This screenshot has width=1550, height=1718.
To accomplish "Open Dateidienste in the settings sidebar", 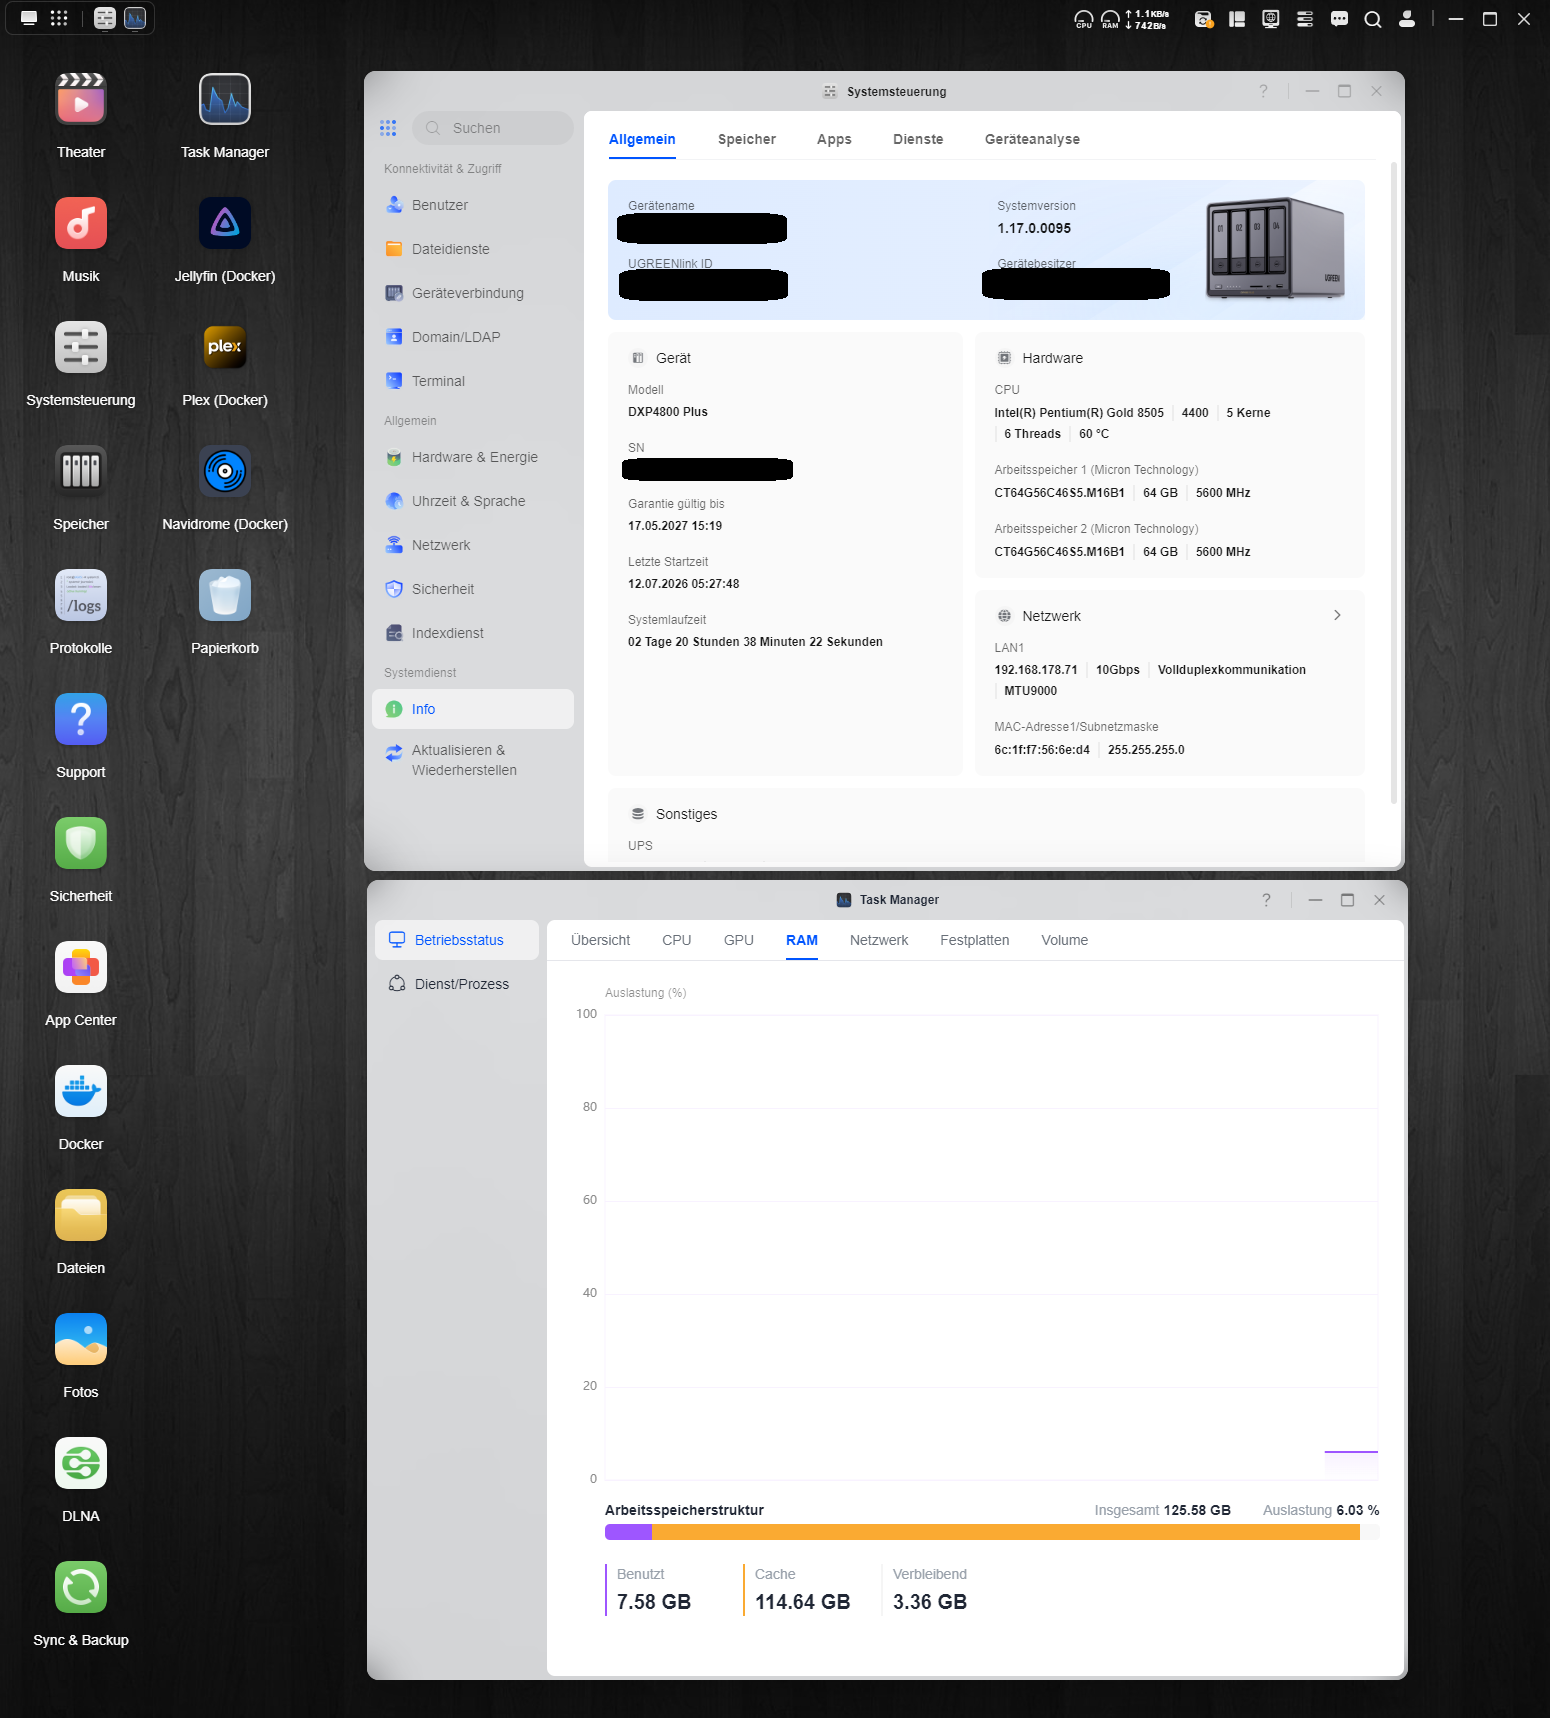I will tap(473, 249).
